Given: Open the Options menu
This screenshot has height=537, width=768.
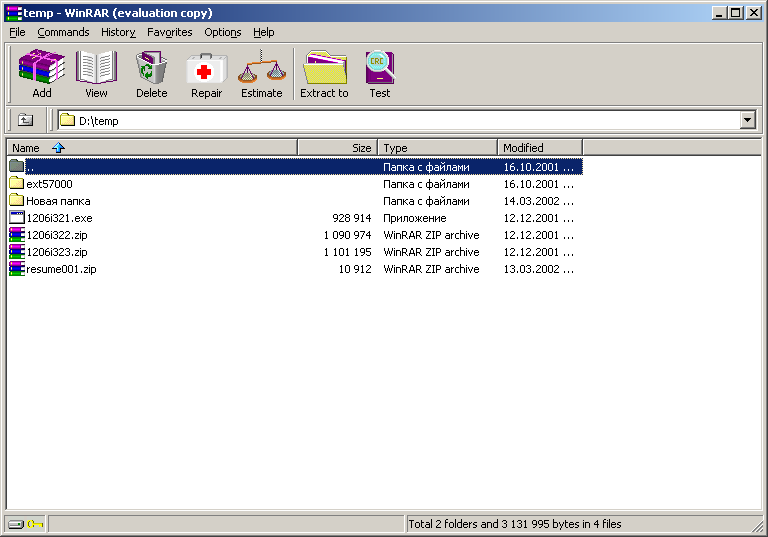Looking at the screenshot, I should 223,32.
